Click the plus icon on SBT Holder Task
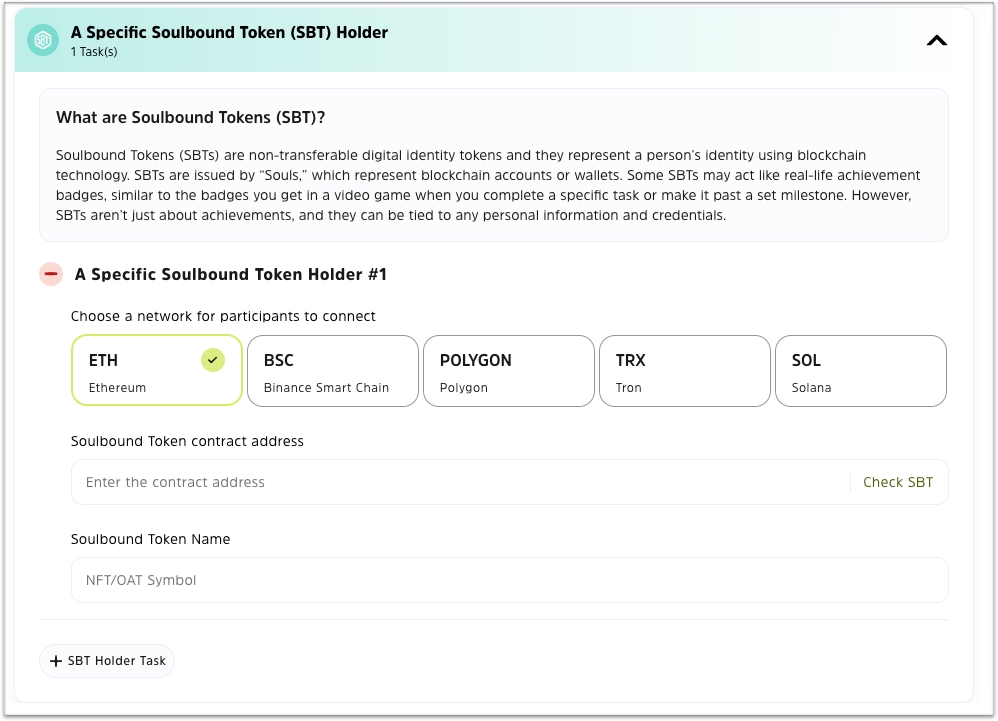This screenshot has width=998, height=721. [56, 661]
